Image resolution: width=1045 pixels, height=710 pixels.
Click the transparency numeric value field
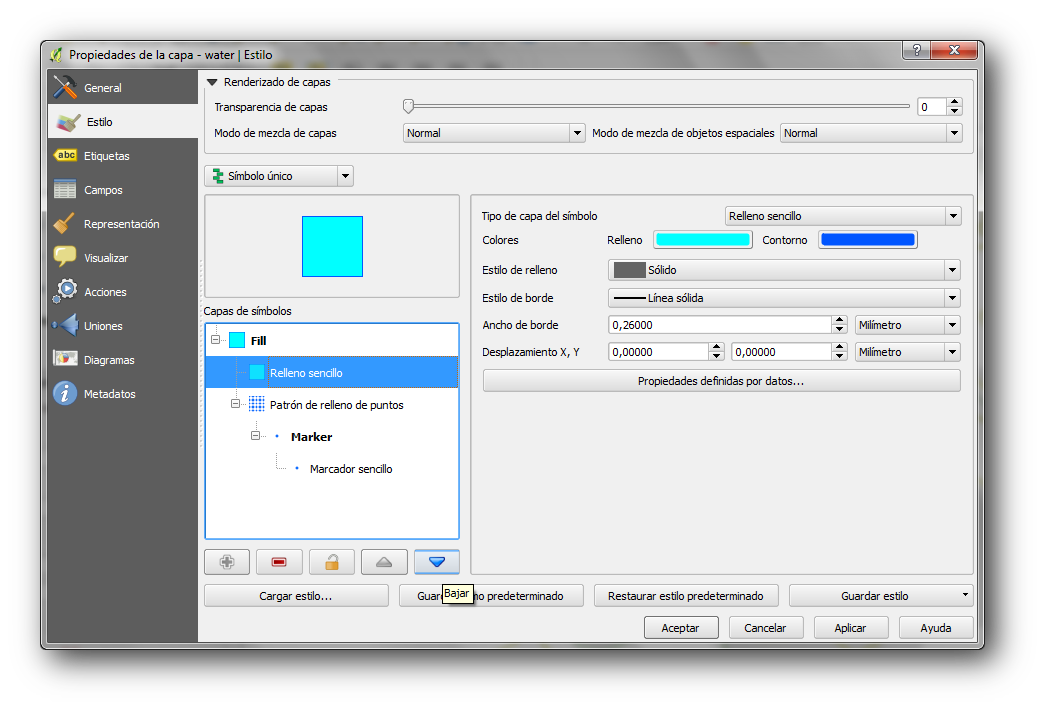pyautogui.click(x=932, y=107)
